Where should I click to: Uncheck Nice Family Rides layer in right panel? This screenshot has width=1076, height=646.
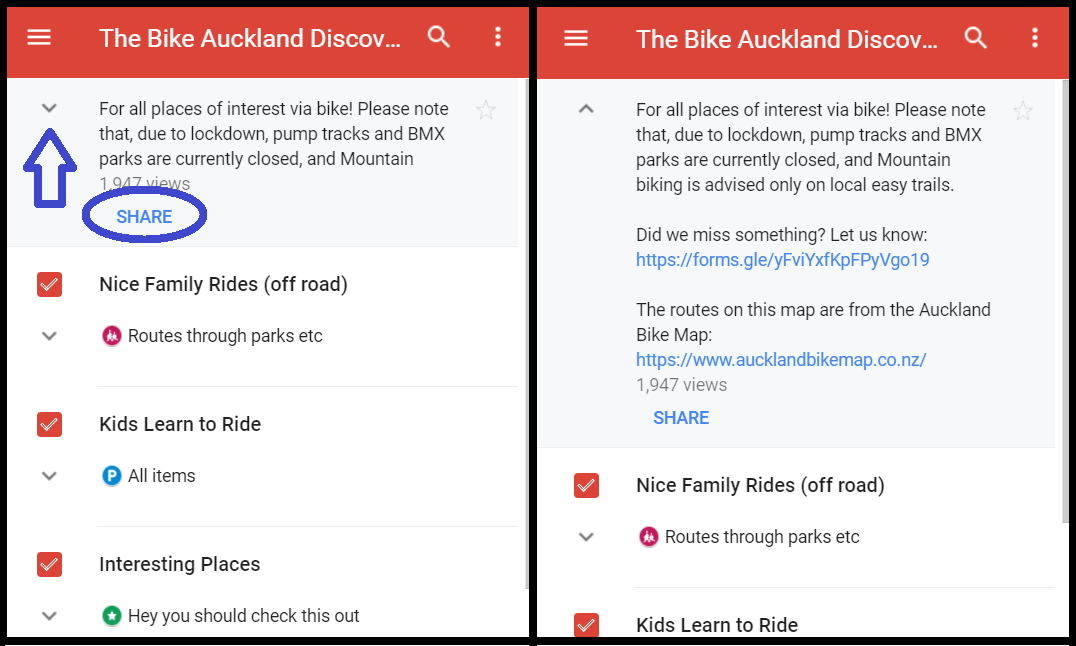point(586,486)
